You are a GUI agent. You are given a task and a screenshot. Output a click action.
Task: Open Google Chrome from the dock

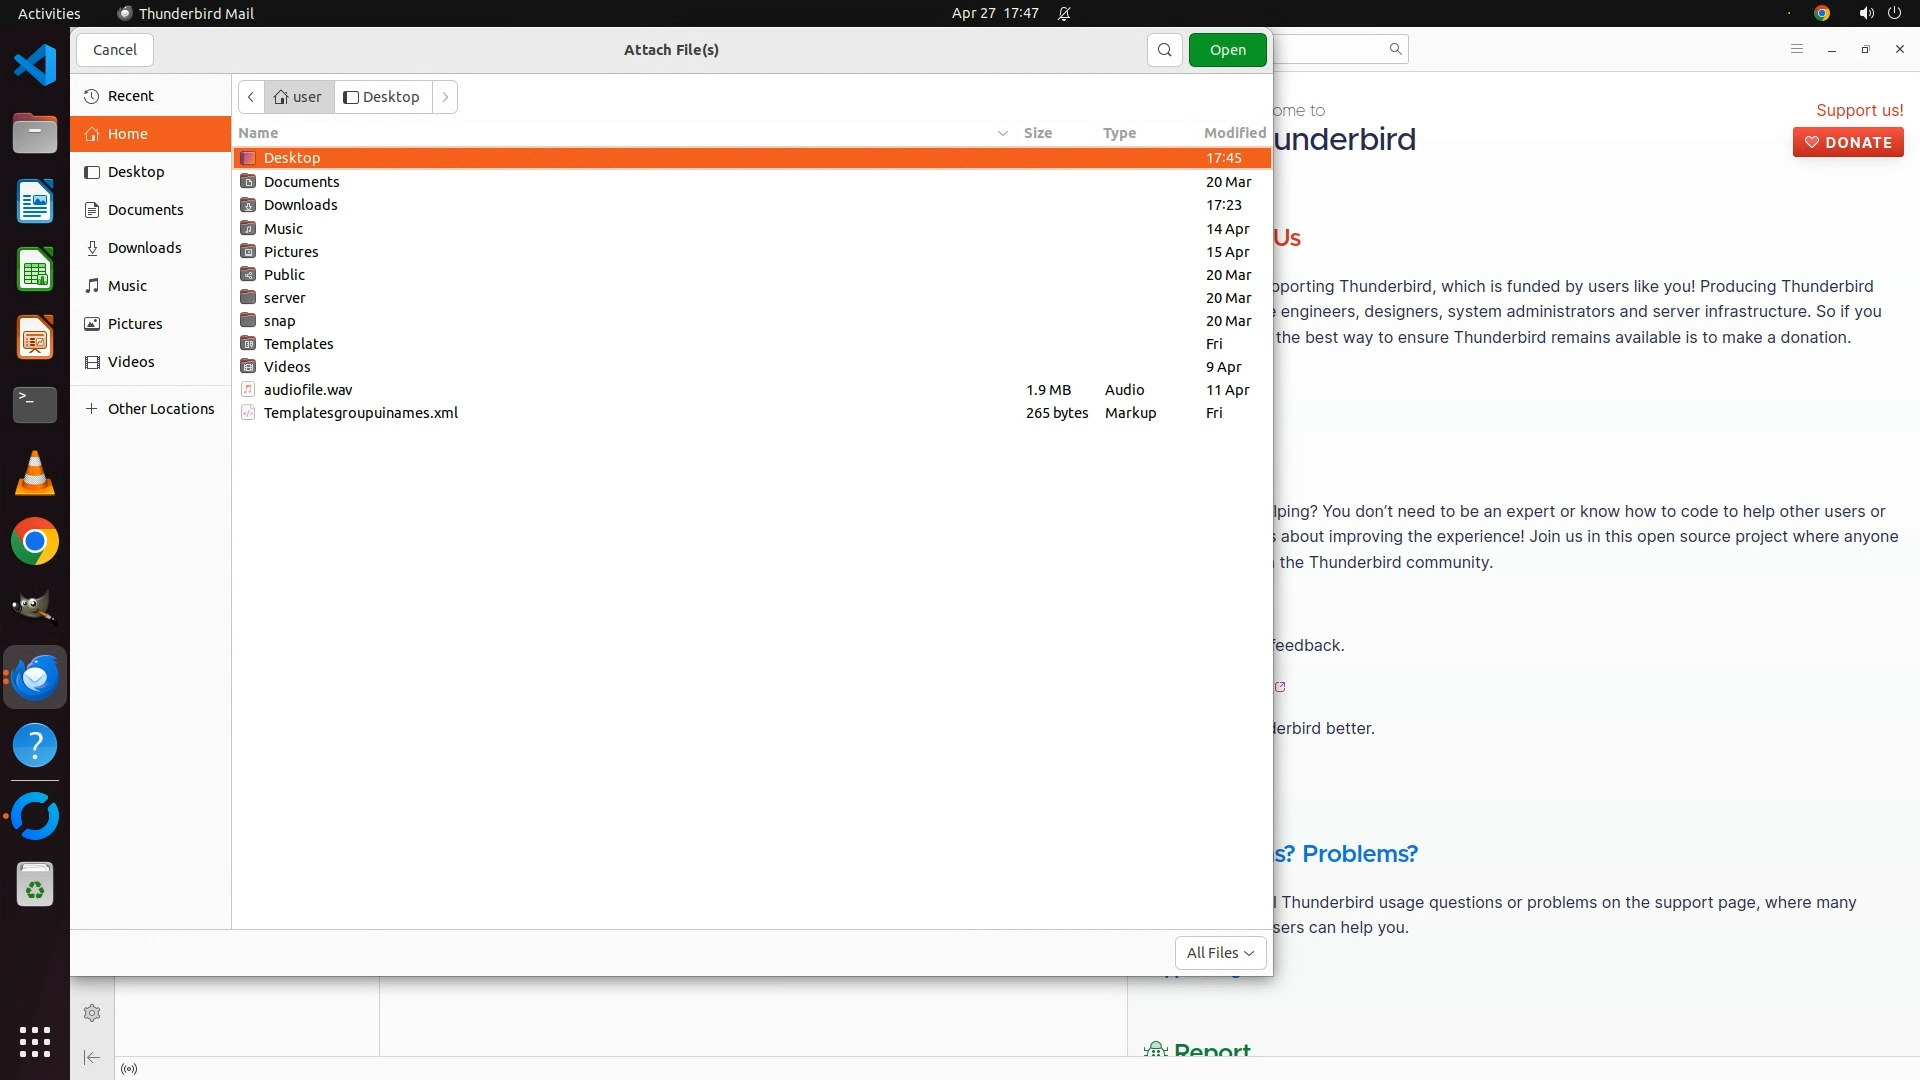click(35, 542)
